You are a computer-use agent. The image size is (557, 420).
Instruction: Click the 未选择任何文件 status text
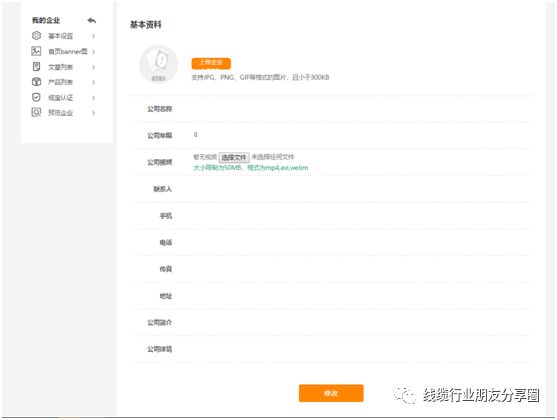coord(273,157)
